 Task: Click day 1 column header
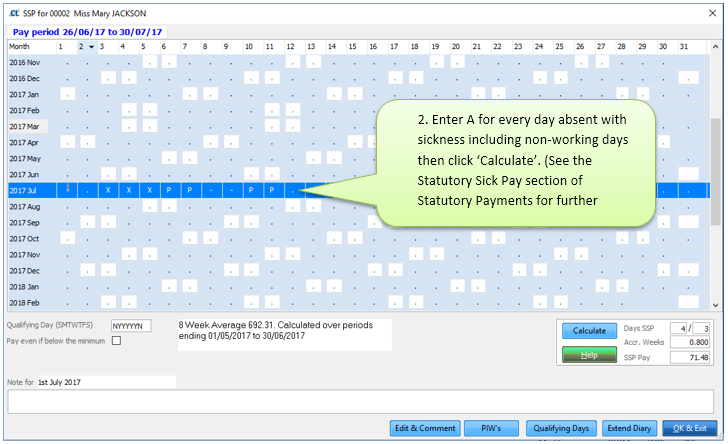tap(66, 47)
